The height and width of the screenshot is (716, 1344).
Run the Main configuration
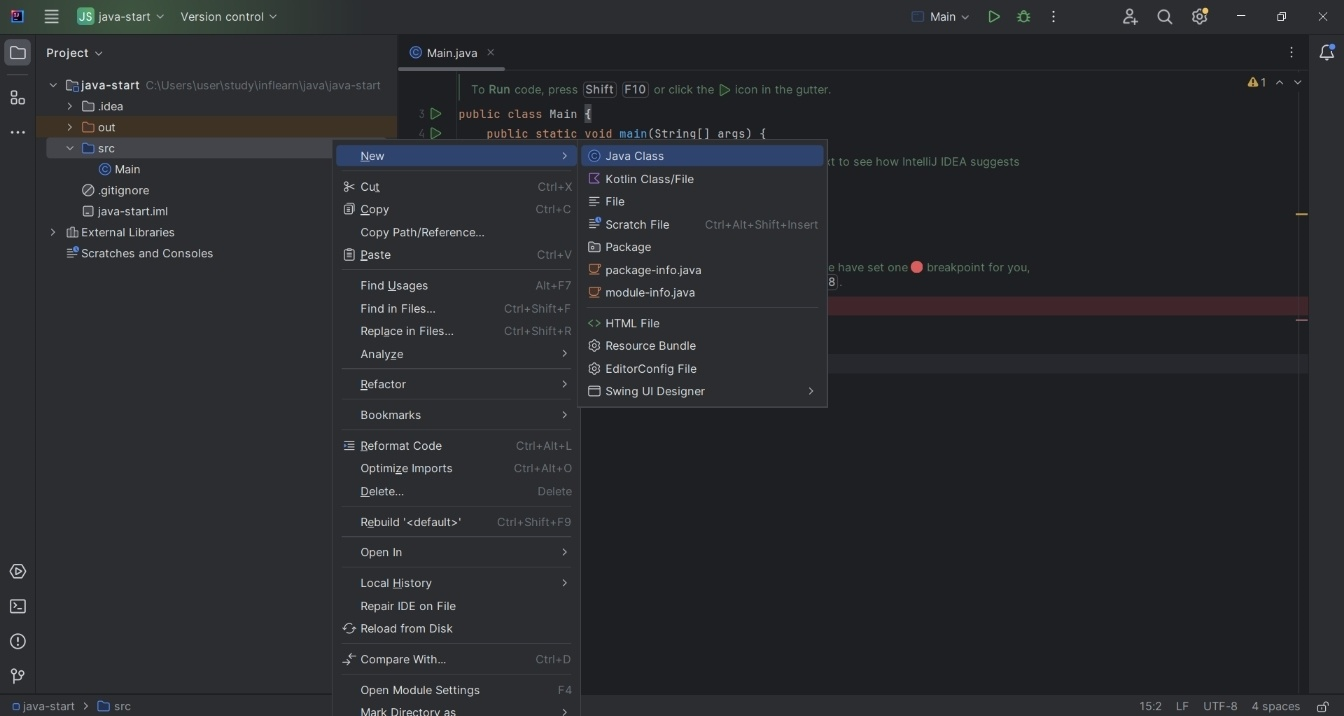(993, 17)
